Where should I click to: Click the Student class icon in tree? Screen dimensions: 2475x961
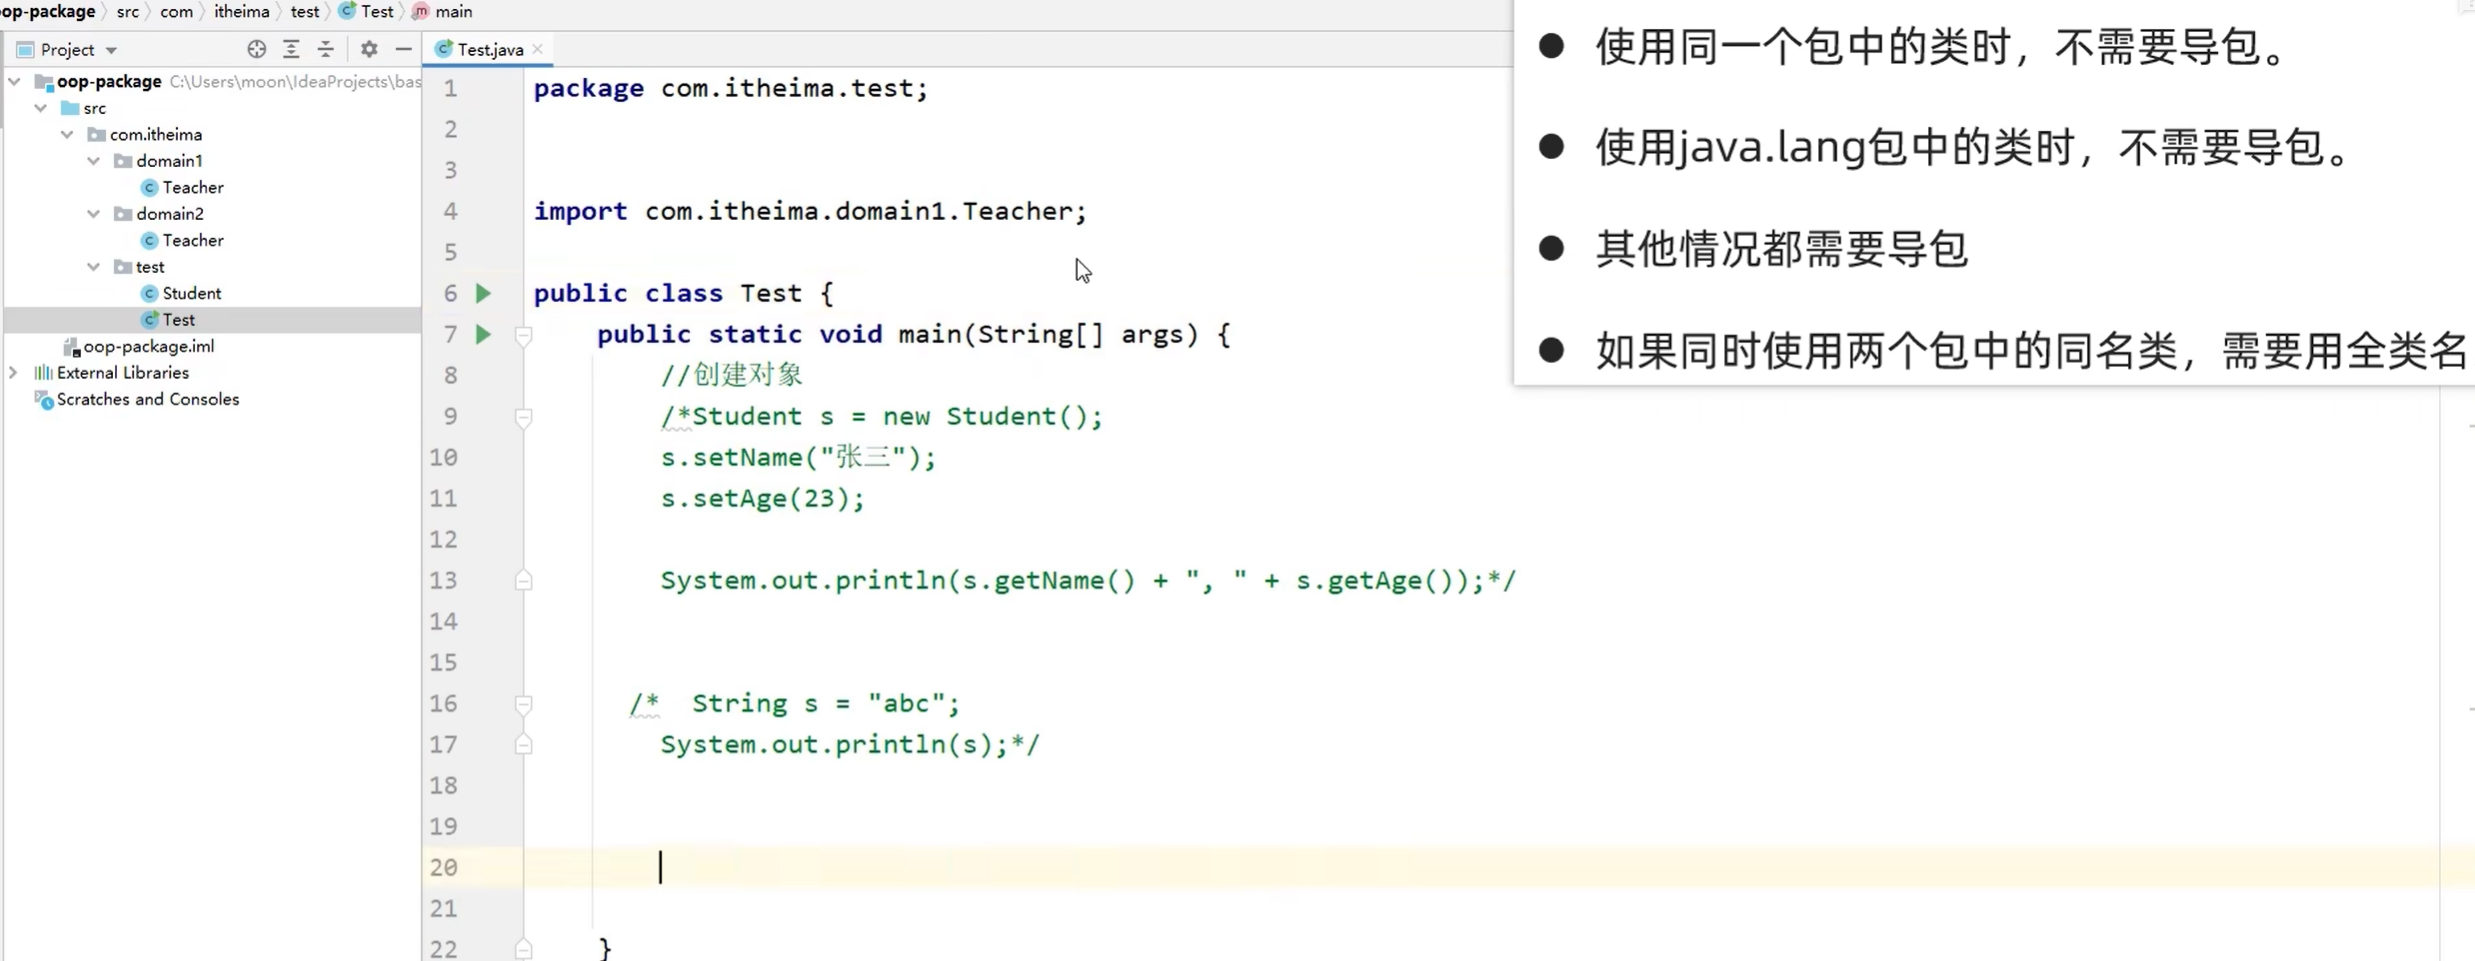pos(150,292)
